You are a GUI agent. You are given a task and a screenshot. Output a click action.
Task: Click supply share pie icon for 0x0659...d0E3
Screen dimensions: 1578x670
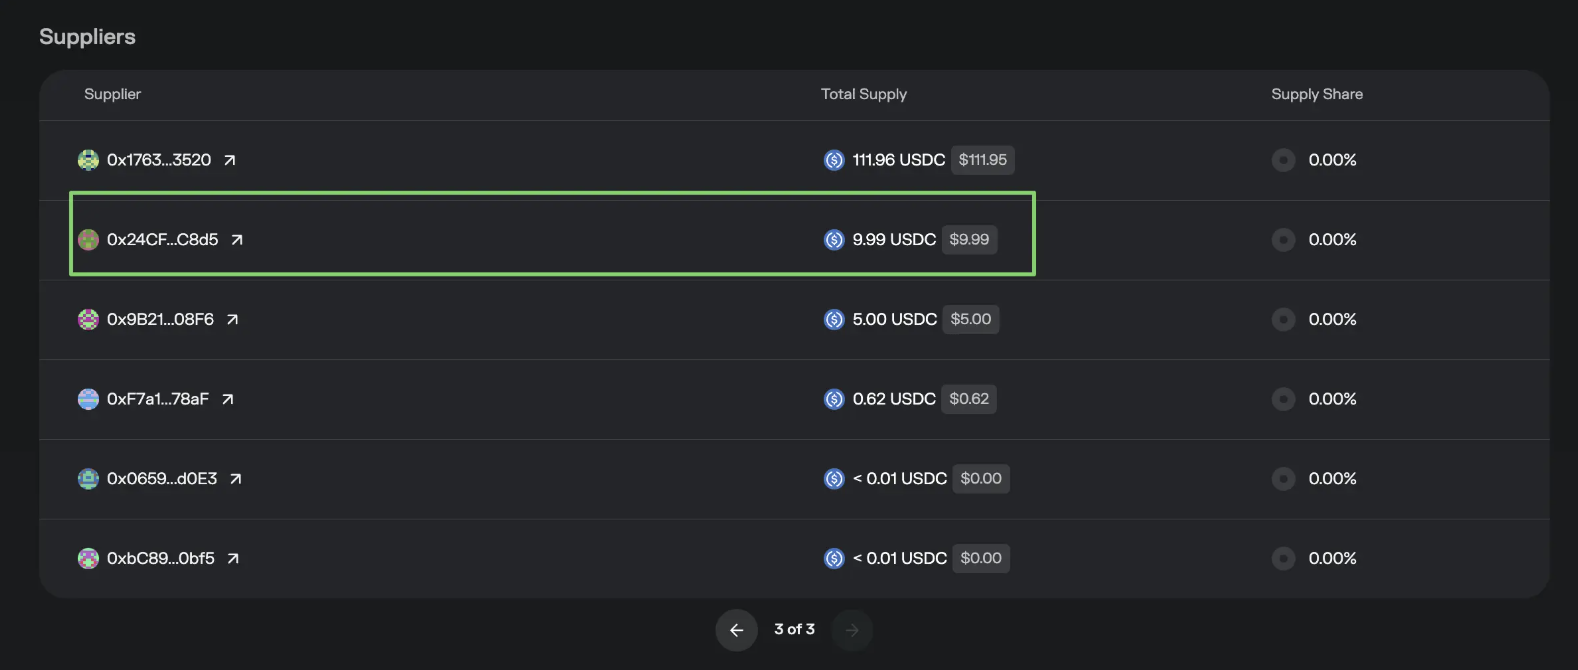click(x=1283, y=479)
